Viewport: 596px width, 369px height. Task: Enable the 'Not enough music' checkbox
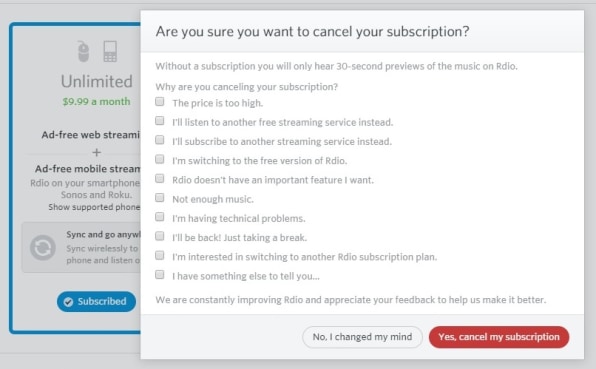coord(160,198)
